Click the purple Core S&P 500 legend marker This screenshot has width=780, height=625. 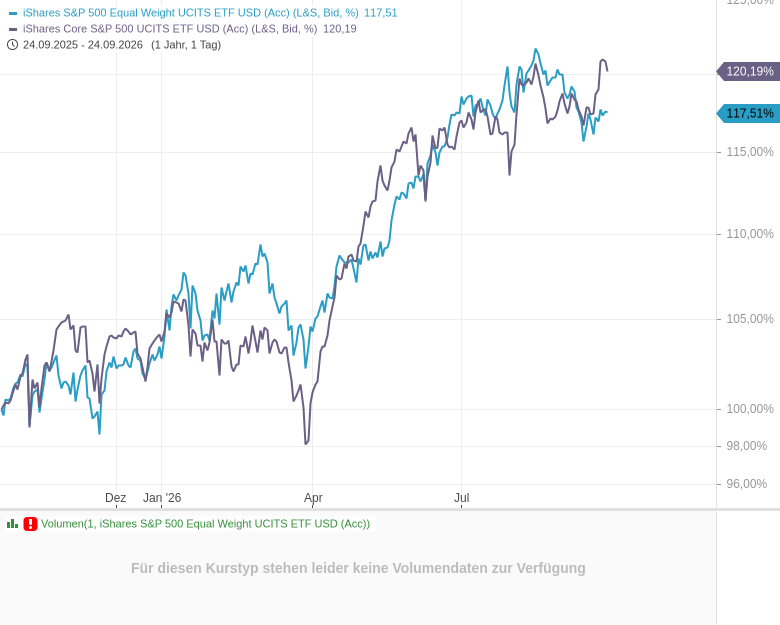point(13,29)
